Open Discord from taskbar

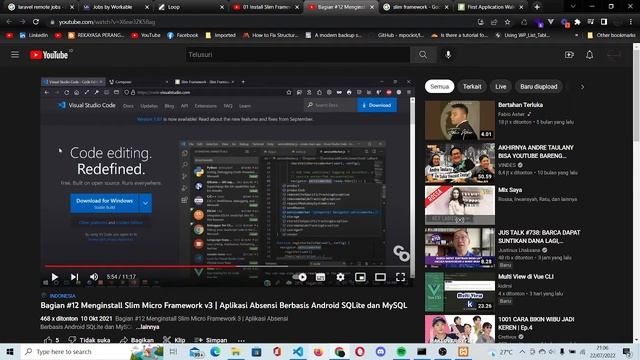point(380,351)
